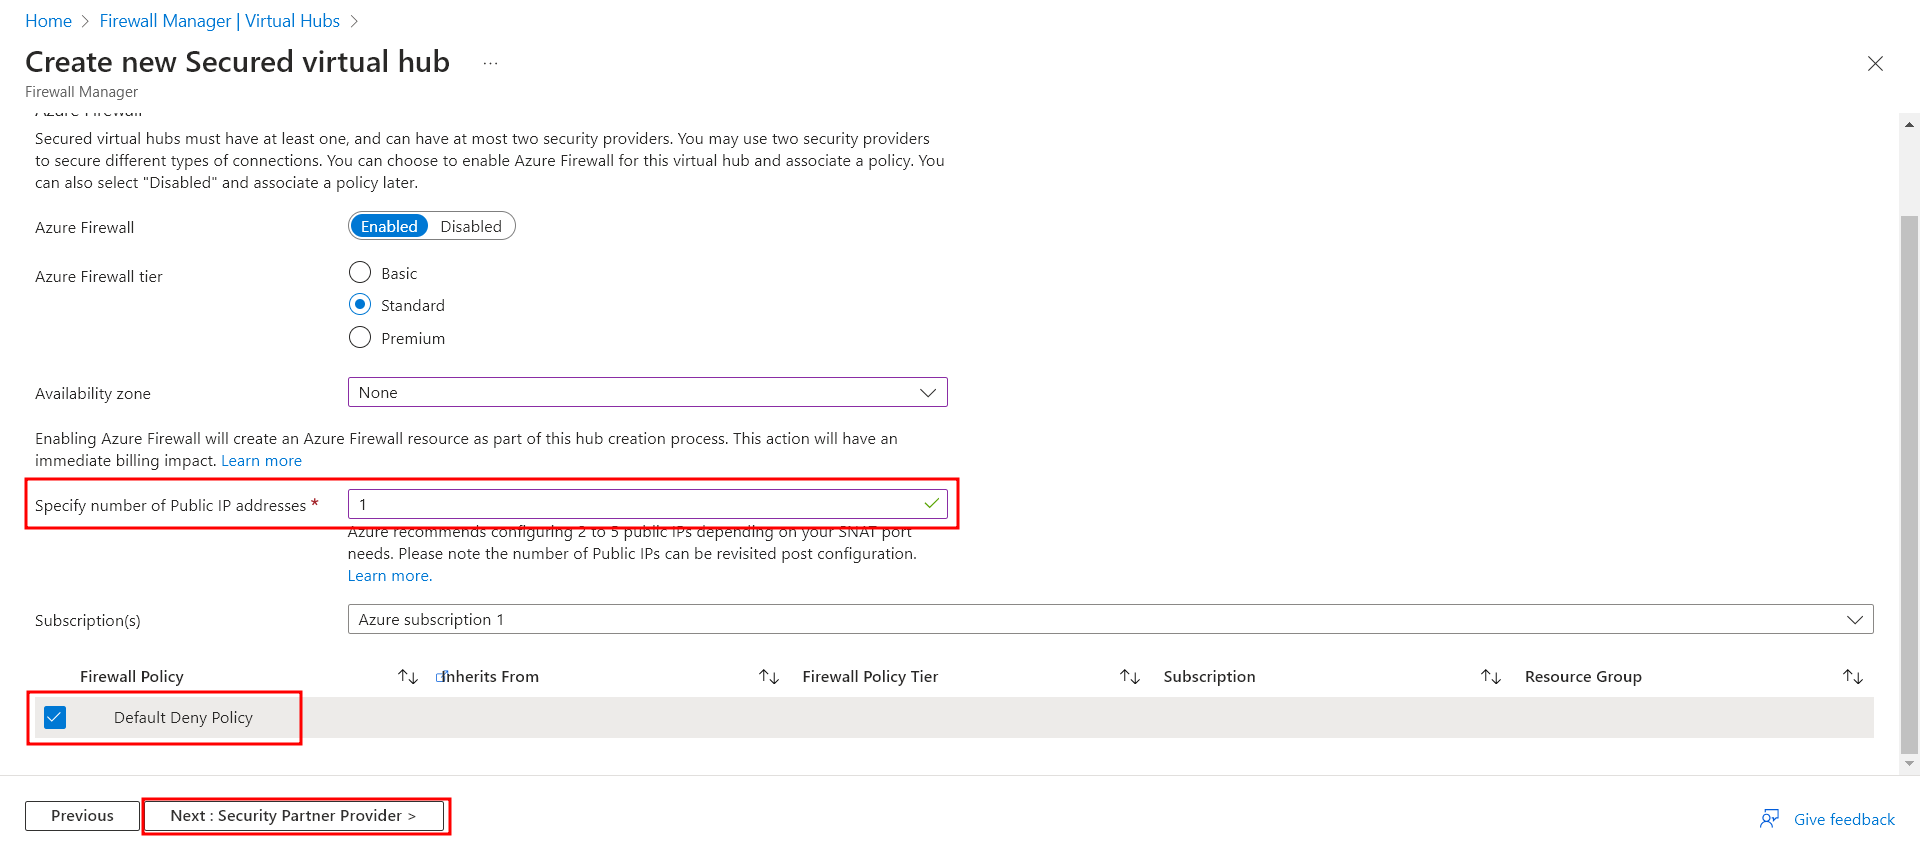Uncheck the Default Deny Policy checkbox

[55, 718]
